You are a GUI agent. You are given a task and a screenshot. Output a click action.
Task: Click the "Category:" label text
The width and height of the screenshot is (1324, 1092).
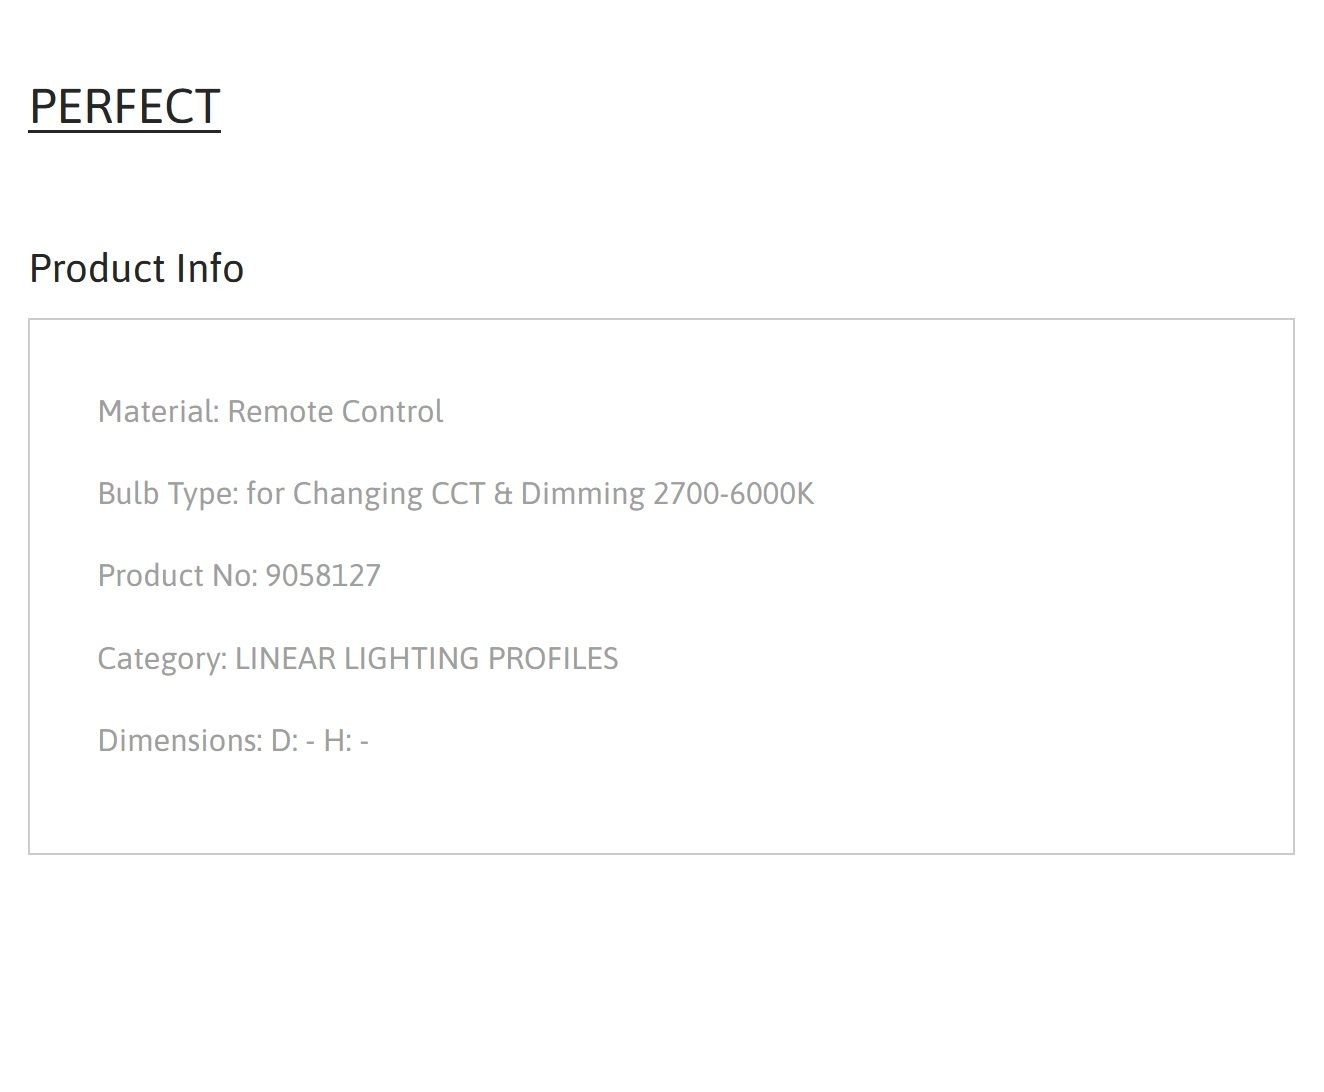(x=162, y=658)
